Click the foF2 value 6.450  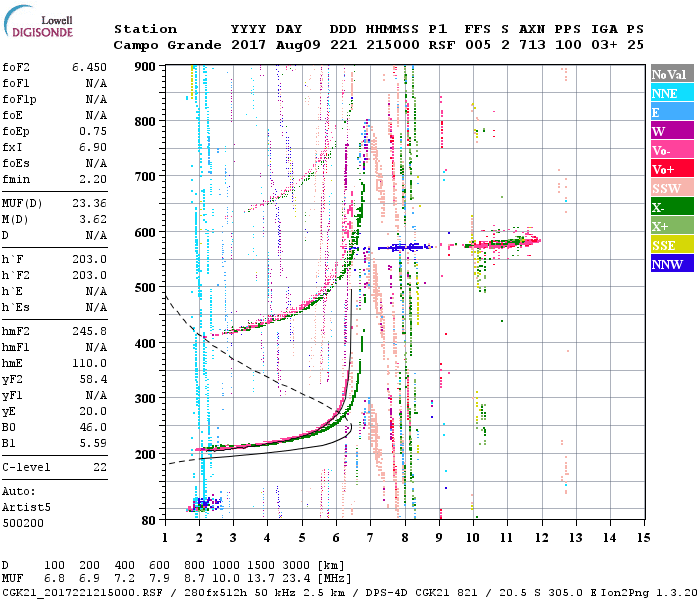click(88, 66)
